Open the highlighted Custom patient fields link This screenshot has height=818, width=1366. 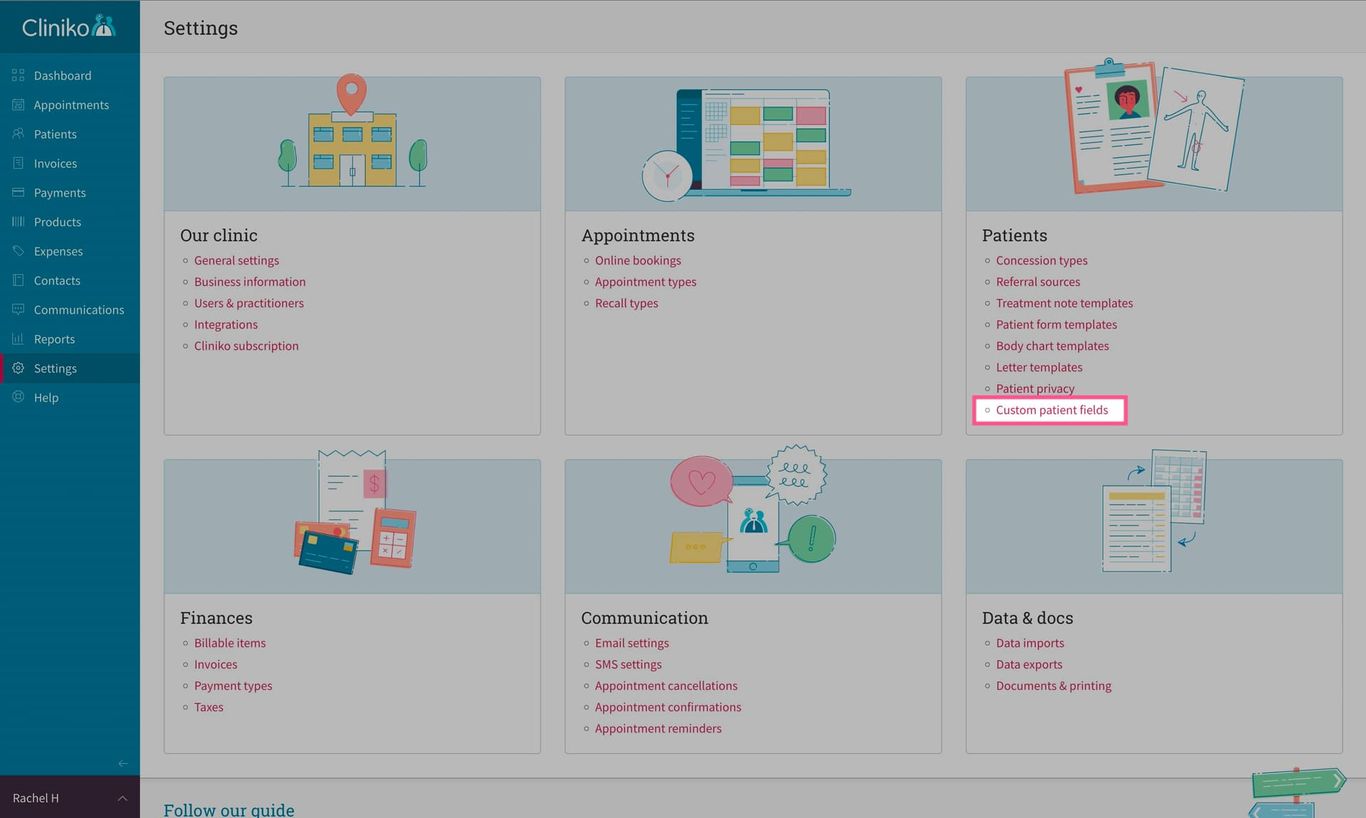[x=1051, y=410]
